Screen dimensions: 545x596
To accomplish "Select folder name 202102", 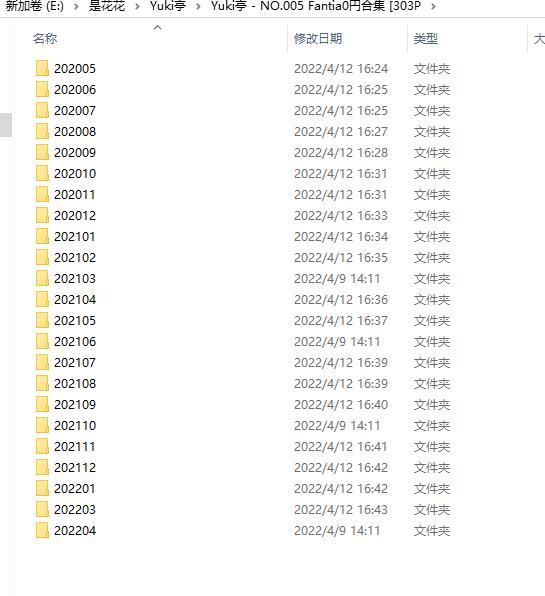I will 75,258.
